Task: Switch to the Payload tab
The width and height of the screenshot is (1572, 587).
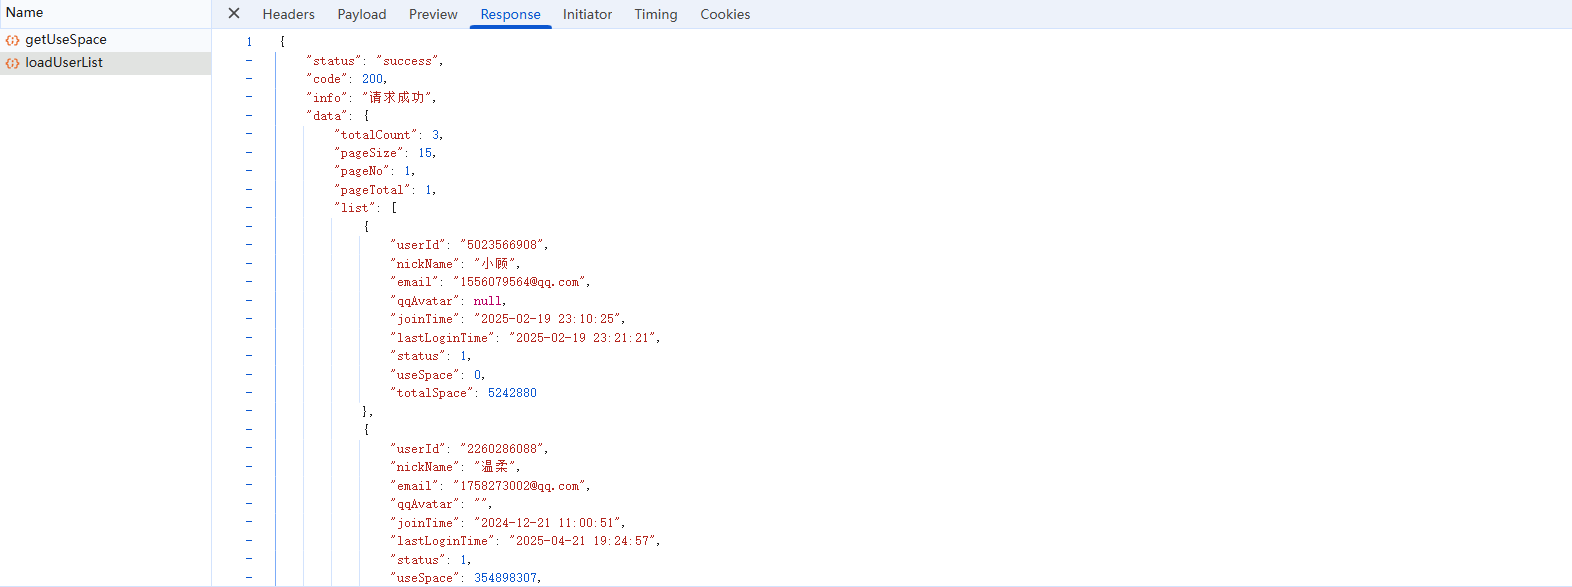Action: coord(362,14)
